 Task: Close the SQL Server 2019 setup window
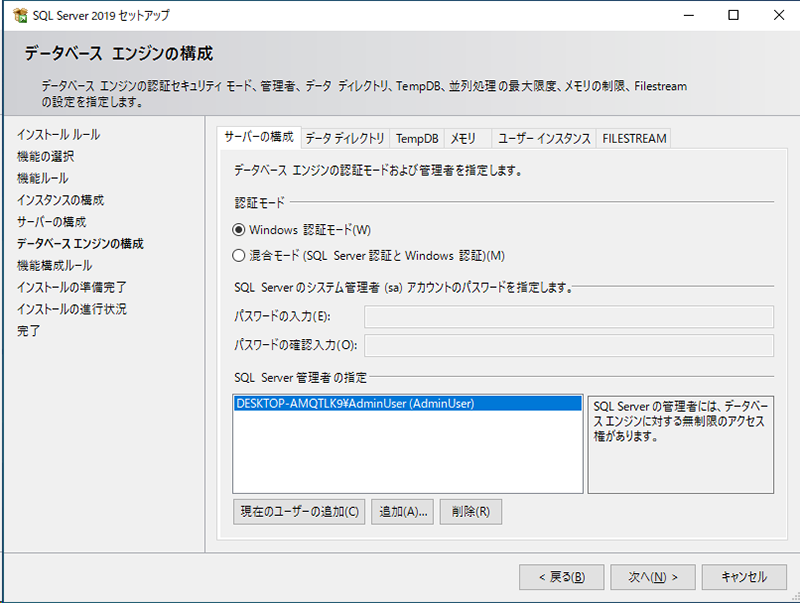tap(779, 15)
